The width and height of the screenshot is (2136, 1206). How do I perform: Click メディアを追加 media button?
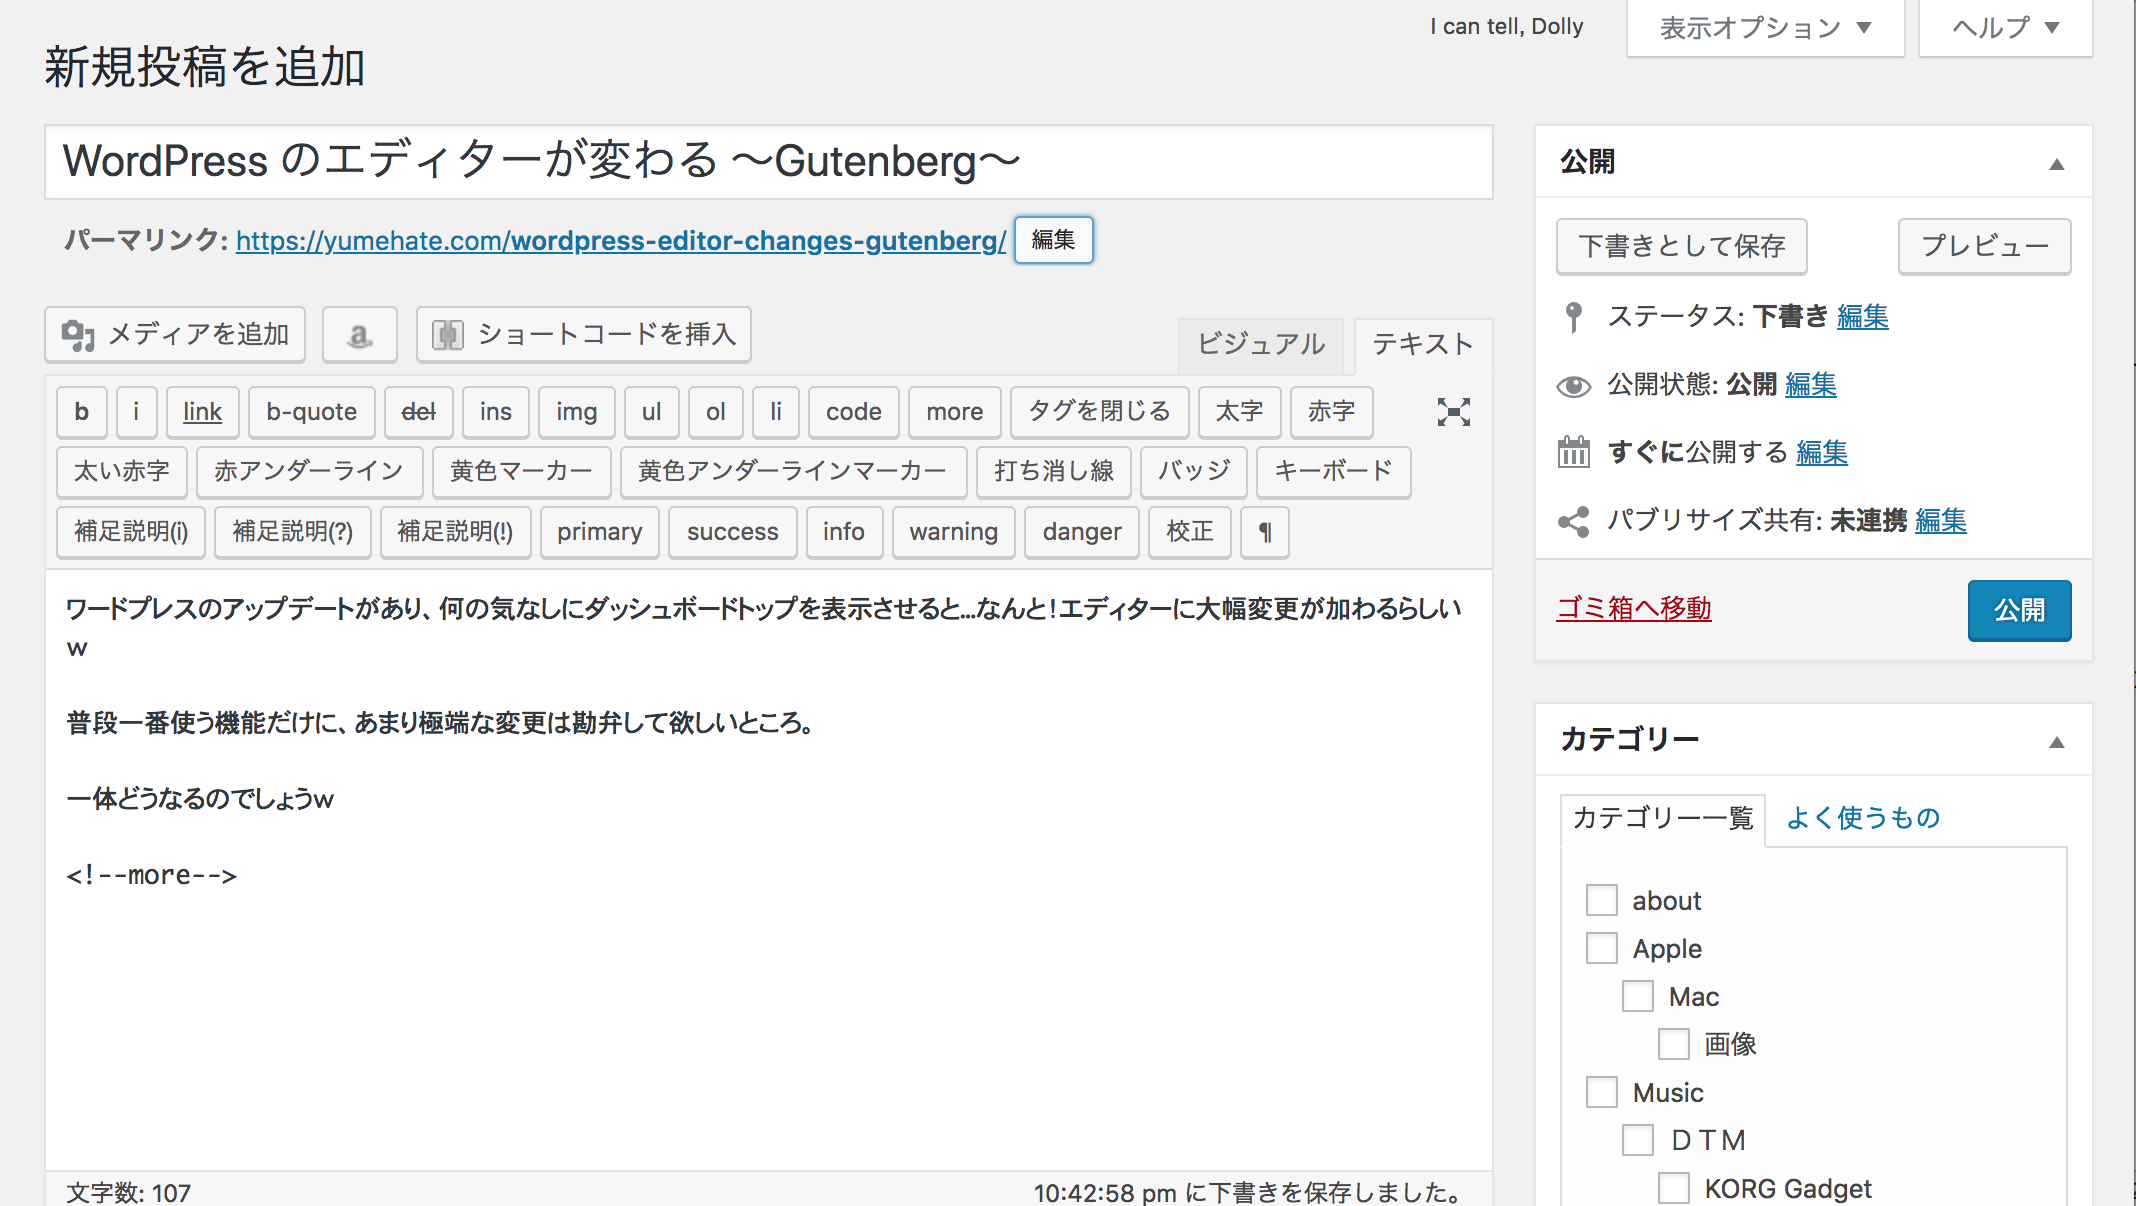pyautogui.click(x=175, y=335)
